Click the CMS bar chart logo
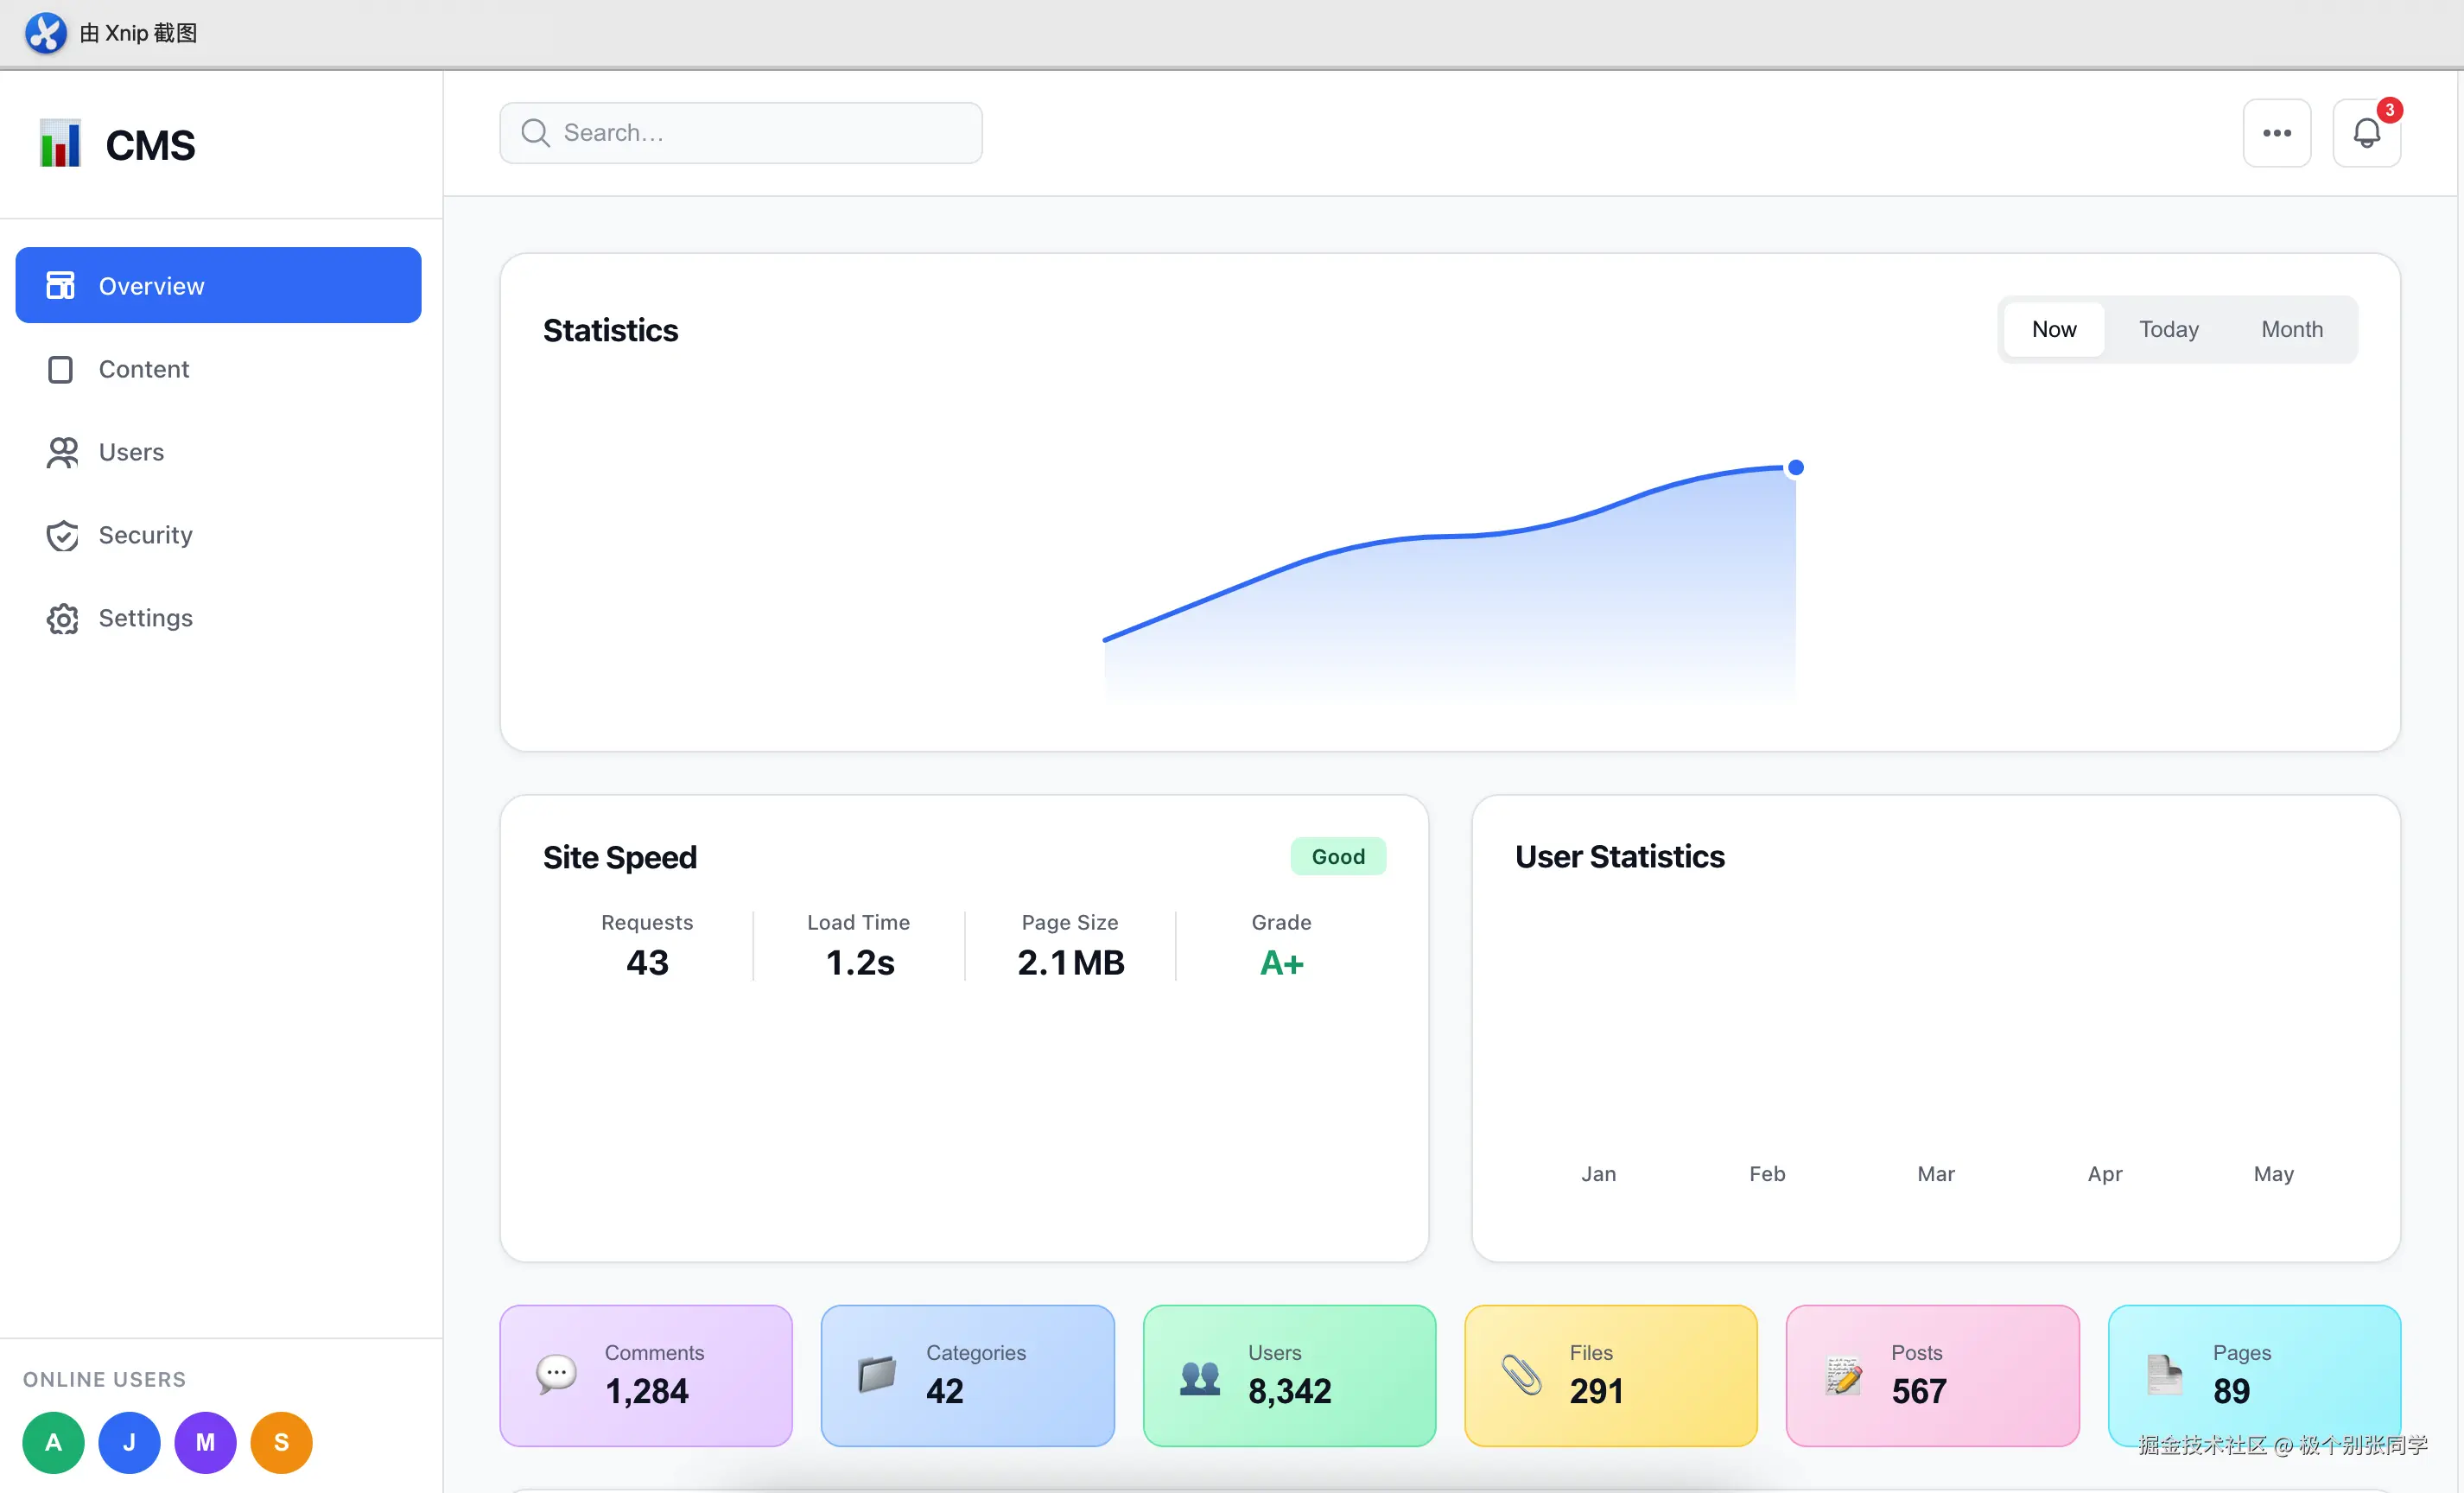This screenshot has width=2464, height=1493. click(60, 144)
